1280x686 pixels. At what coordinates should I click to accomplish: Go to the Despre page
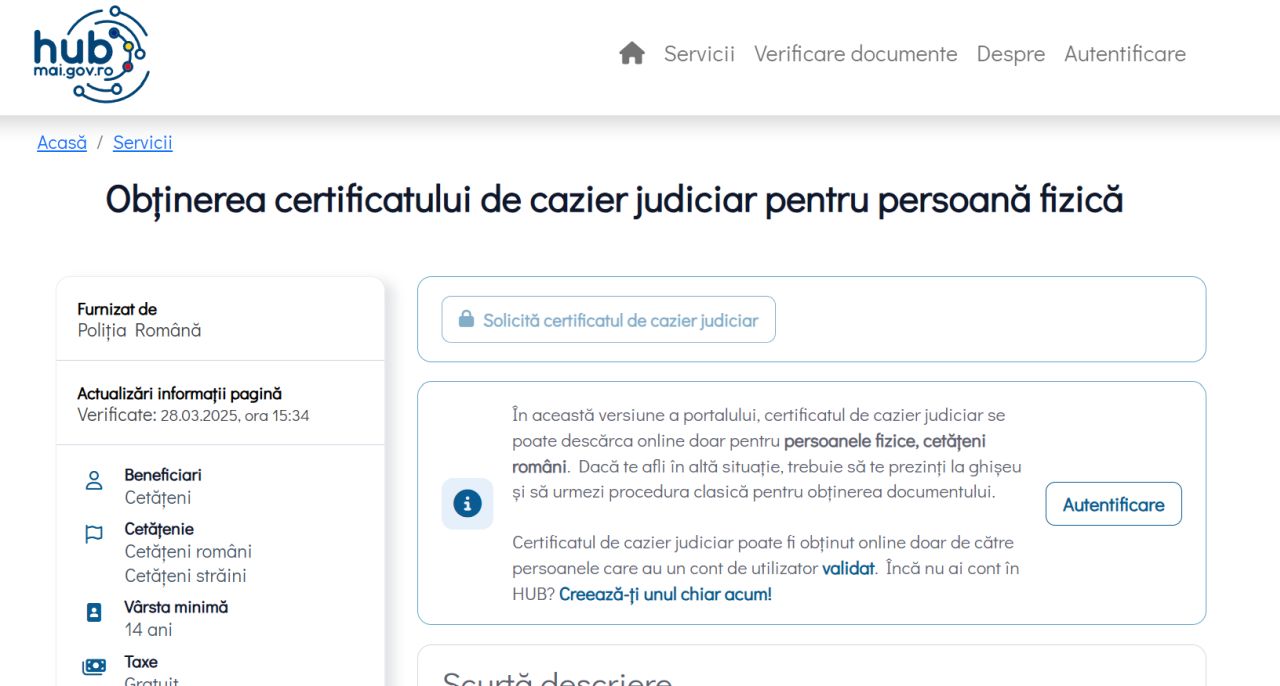(x=1010, y=54)
